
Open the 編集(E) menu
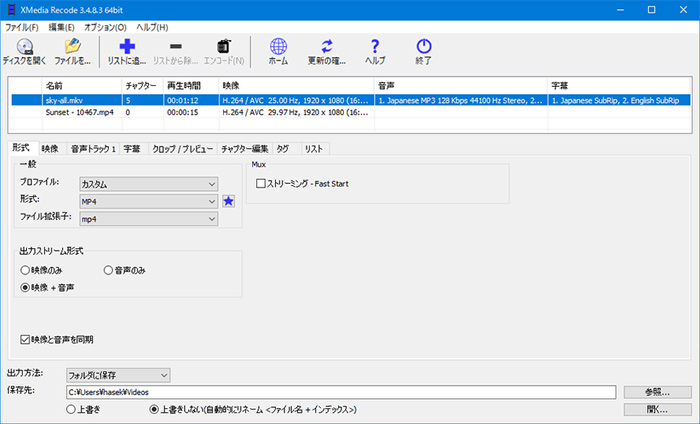pos(61,27)
